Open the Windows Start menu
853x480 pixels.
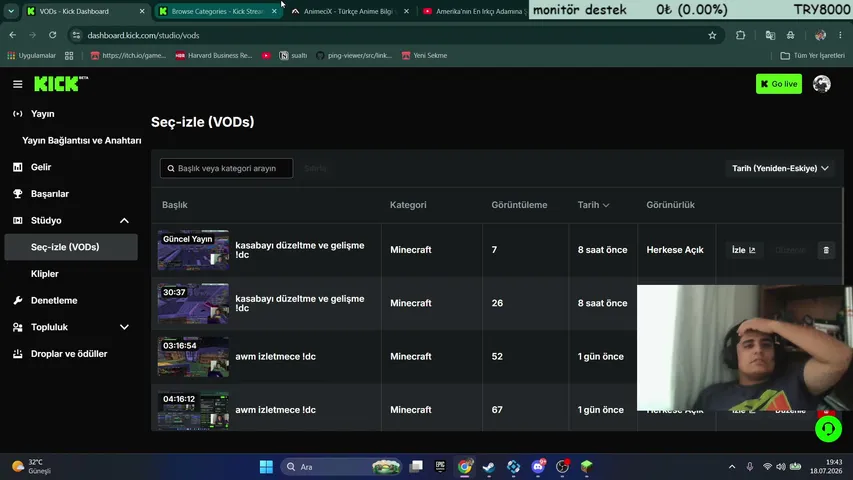[266, 466]
